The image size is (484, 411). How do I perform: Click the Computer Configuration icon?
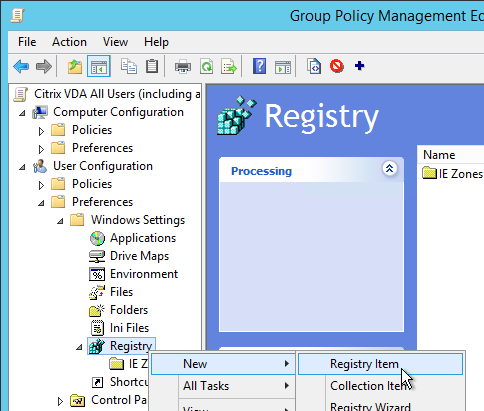[40, 112]
